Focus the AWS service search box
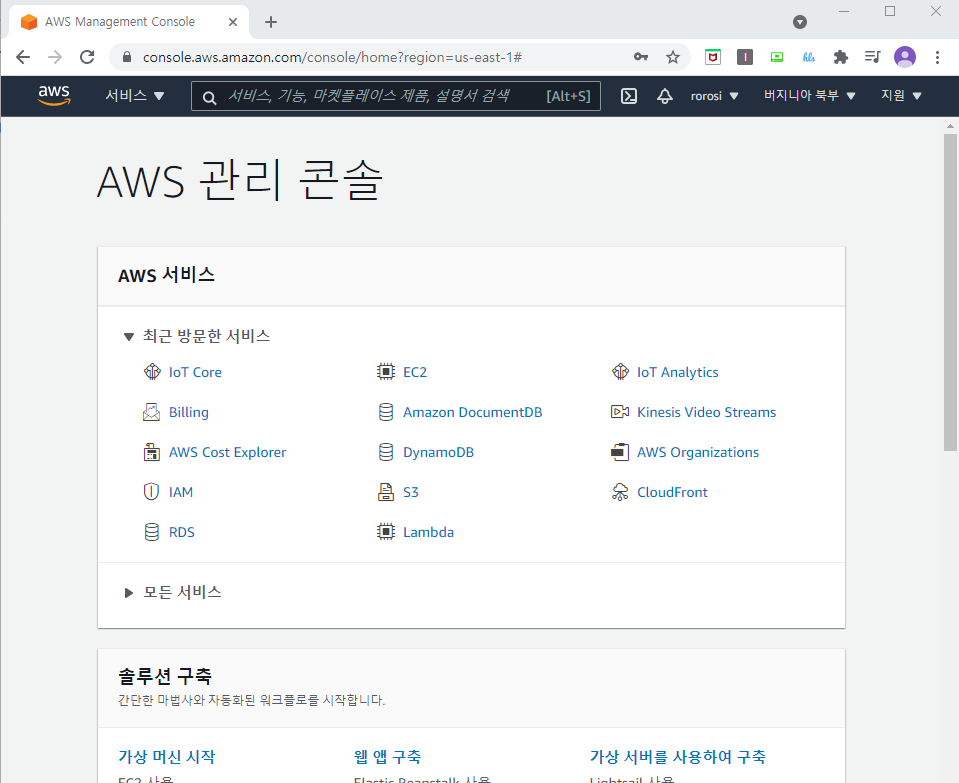Screen dimensions: 959x783 coord(396,96)
